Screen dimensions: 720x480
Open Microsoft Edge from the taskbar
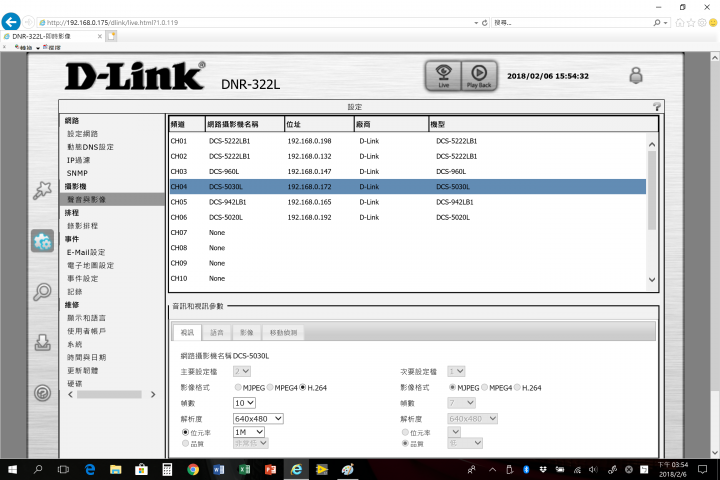90,469
